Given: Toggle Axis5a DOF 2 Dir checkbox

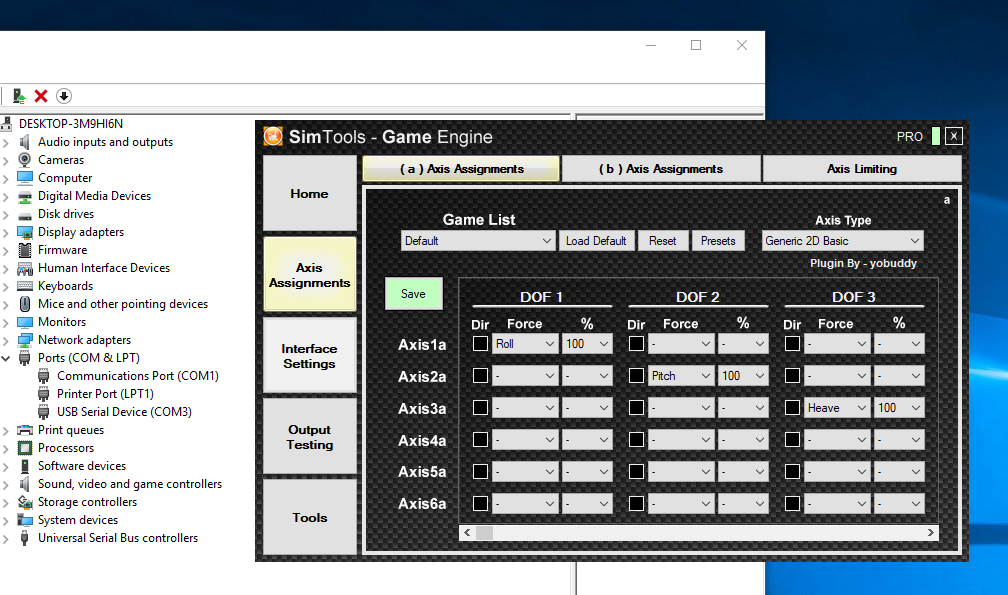Looking at the screenshot, I should [x=636, y=471].
